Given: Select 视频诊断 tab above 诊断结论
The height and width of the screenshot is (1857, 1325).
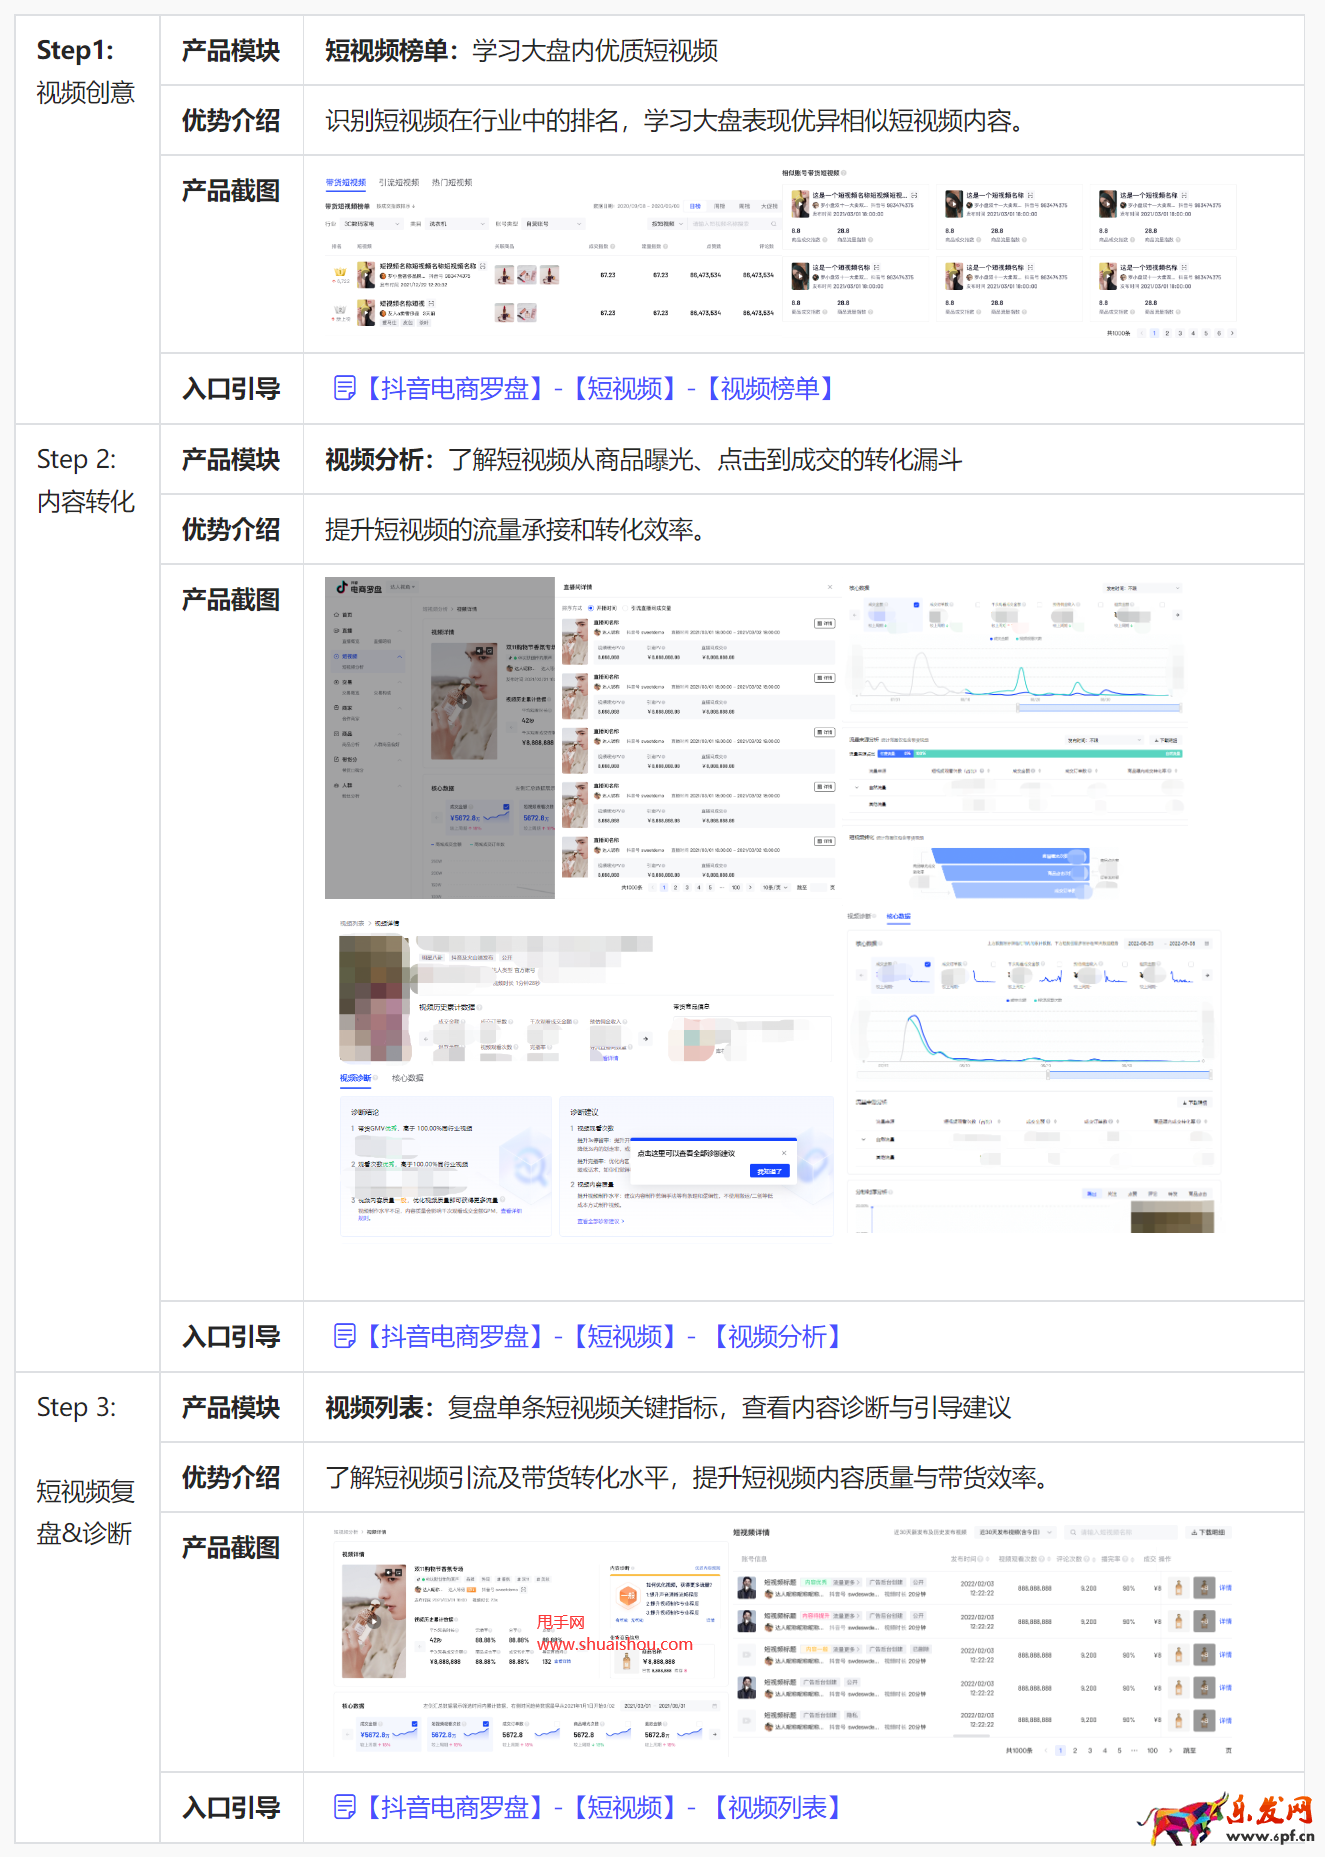Looking at the screenshot, I should pos(355,1078).
